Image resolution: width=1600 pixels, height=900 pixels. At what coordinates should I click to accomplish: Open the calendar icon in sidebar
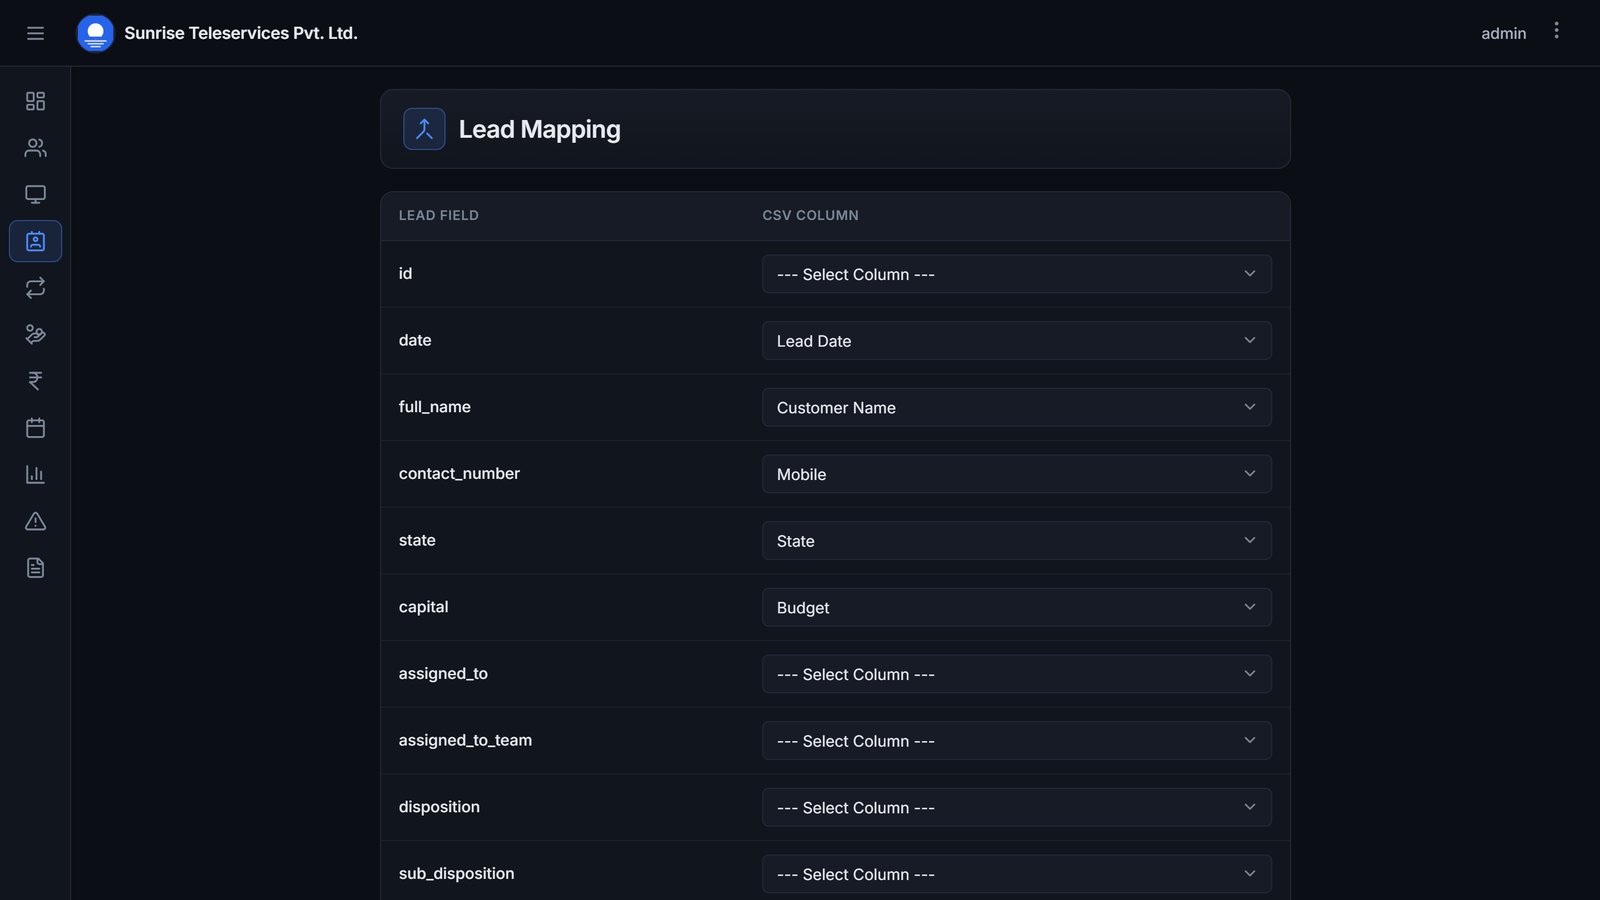pos(35,428)
